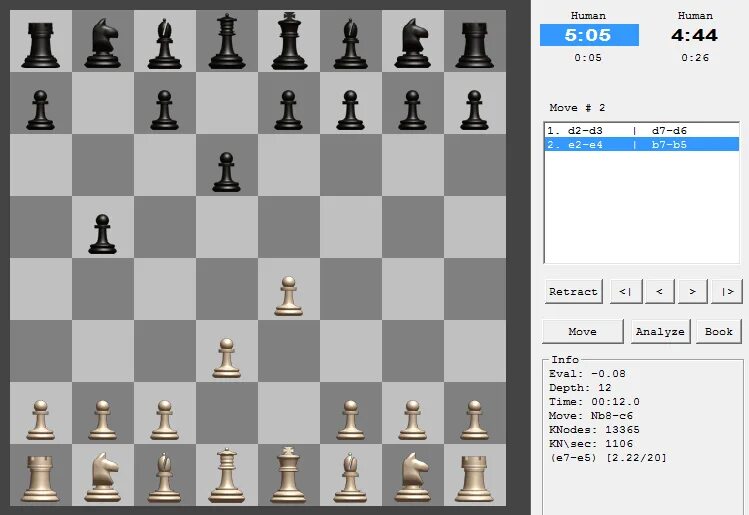Select the black queen on d8

[x=226, y=41]
